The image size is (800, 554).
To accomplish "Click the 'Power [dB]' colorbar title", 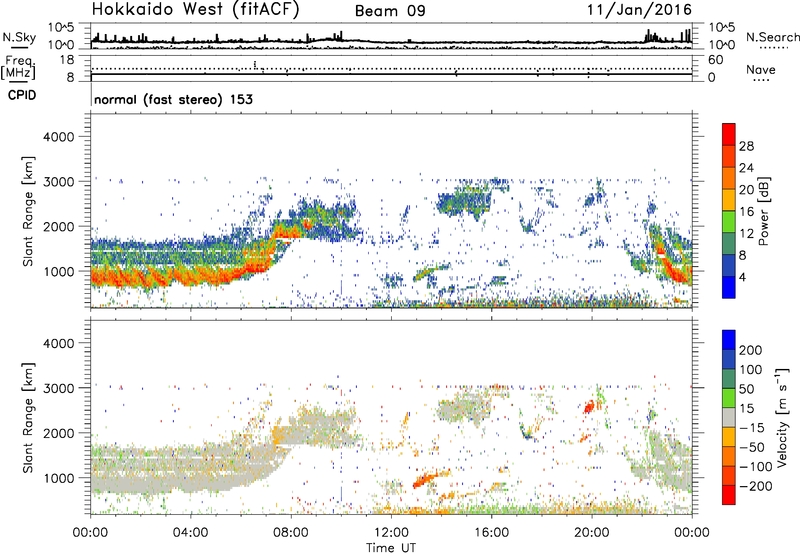I will [763, 211].
